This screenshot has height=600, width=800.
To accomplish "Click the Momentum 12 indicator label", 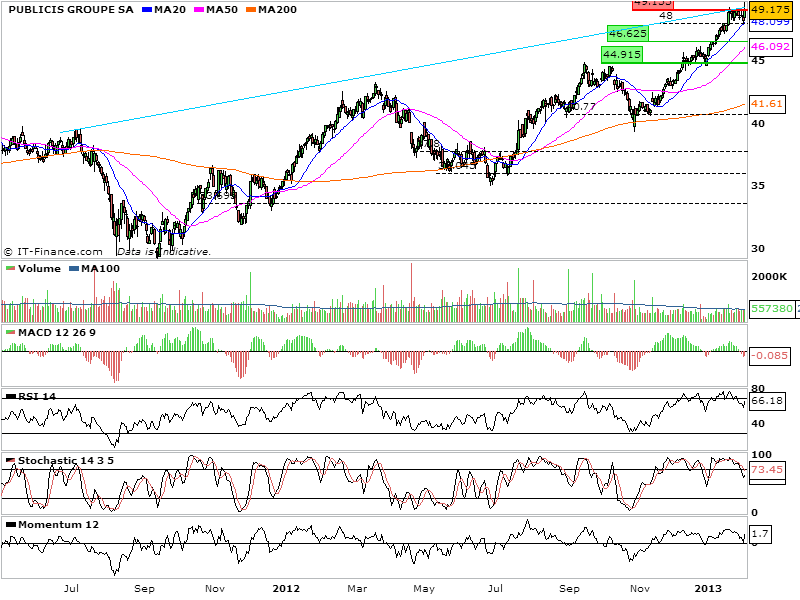I will coord(58,524).
